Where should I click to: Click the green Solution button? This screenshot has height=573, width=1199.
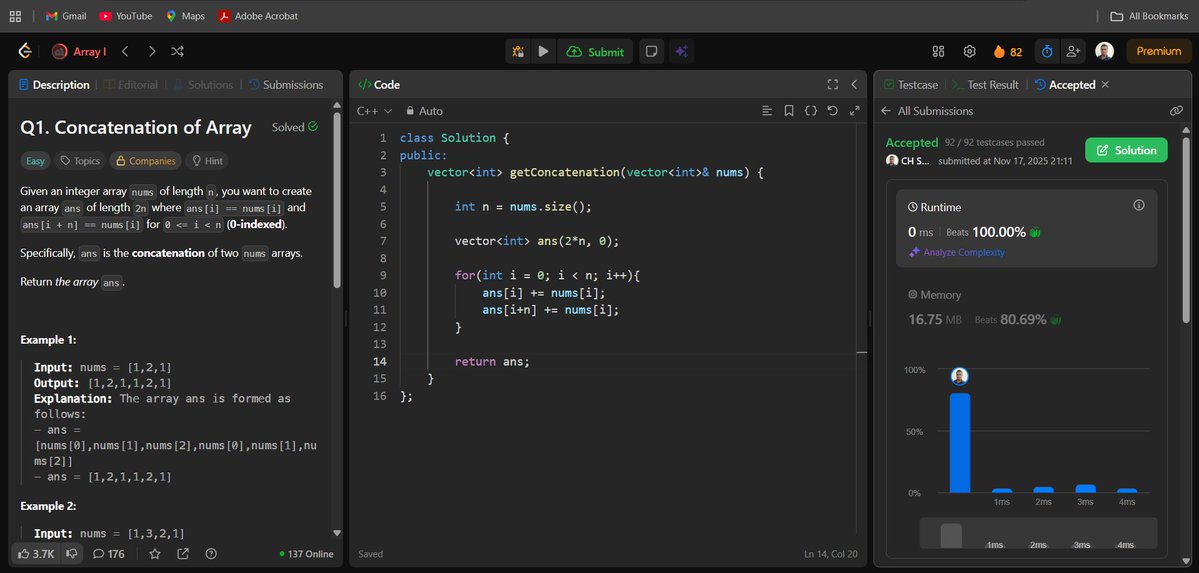point(1126,150)
